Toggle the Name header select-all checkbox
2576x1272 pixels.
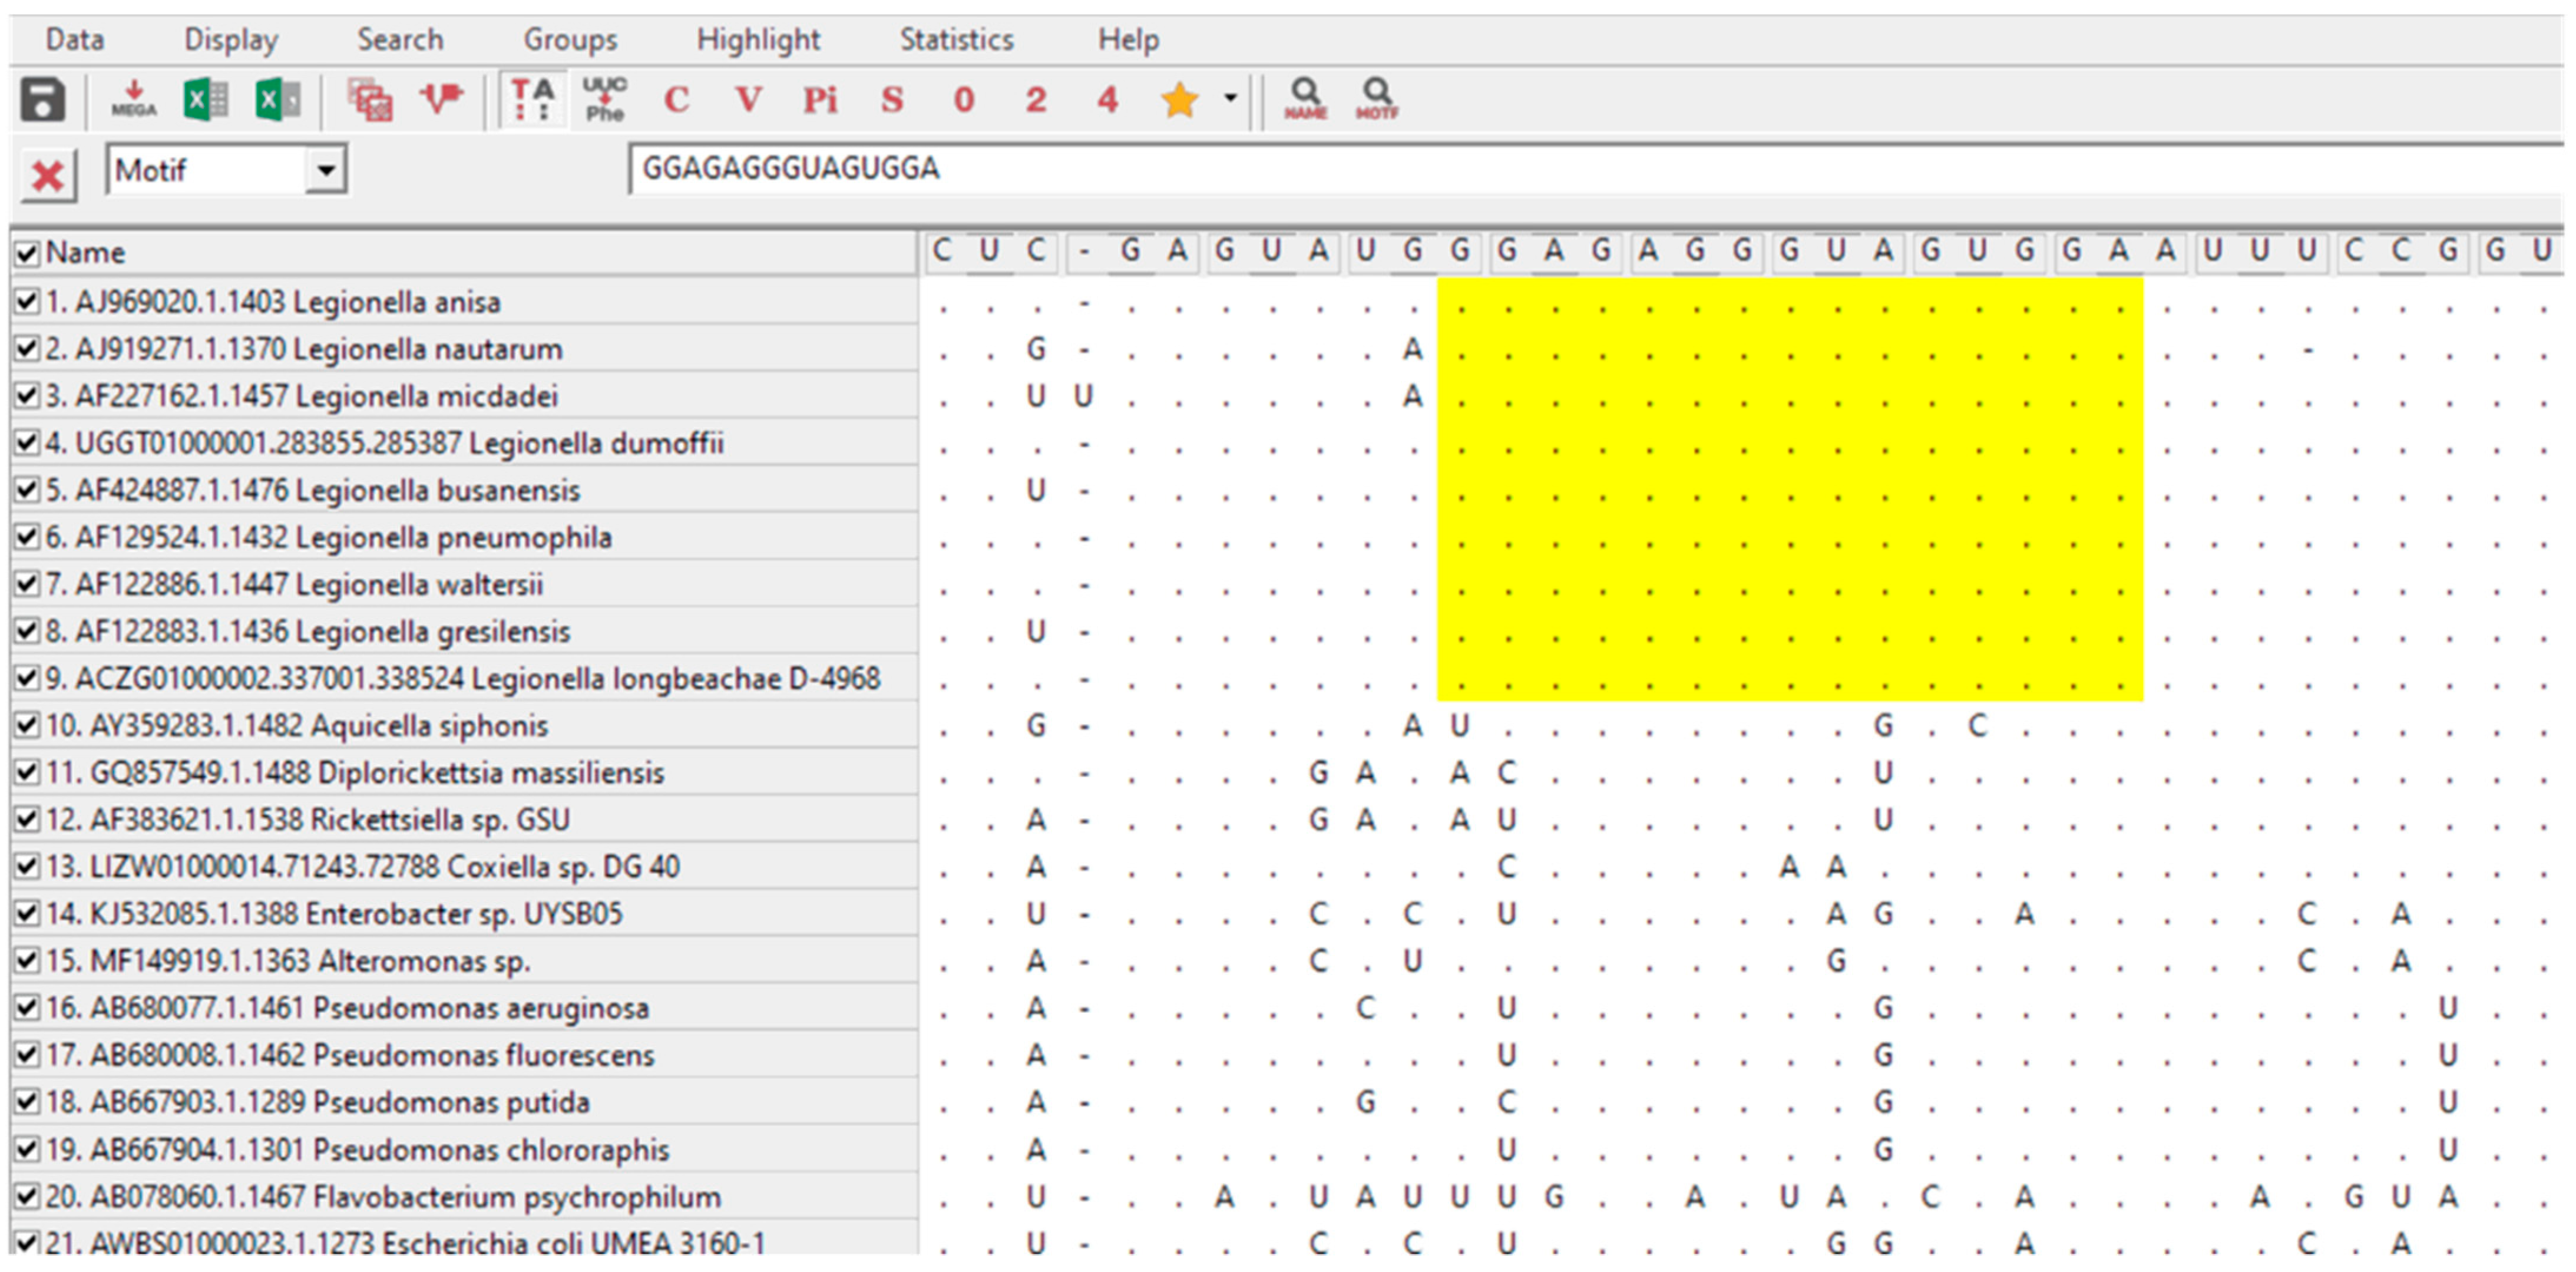pos(27,253)
